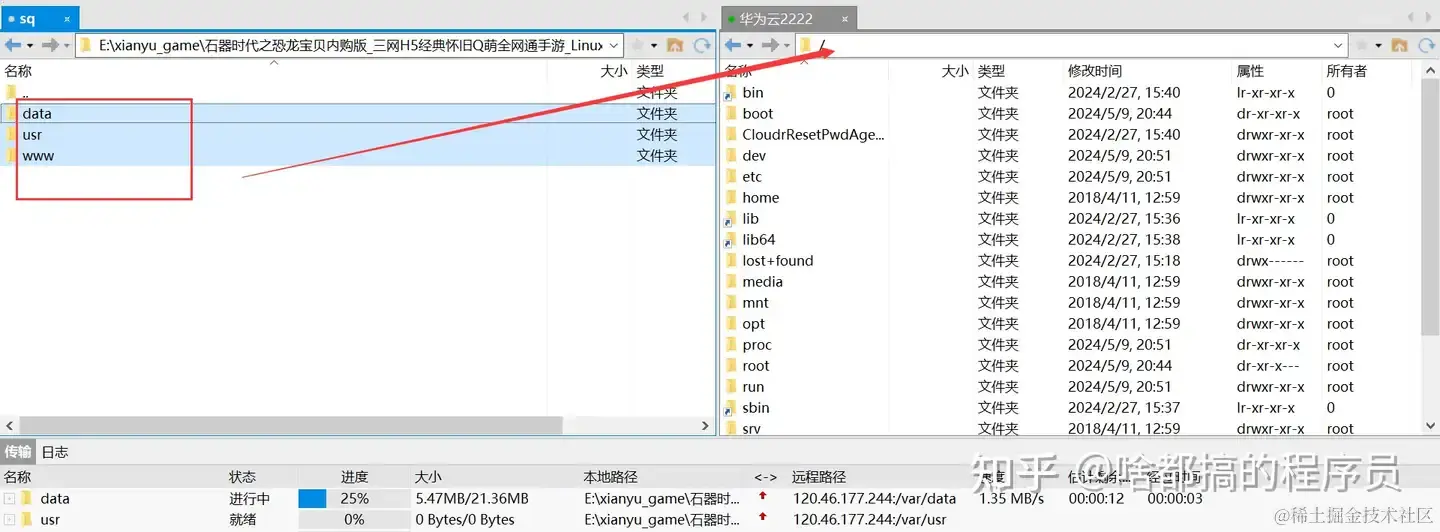Click the usr transfer 0% progress bar
Viewport: 1440px width, 532px height.
[x=354, y=519]
